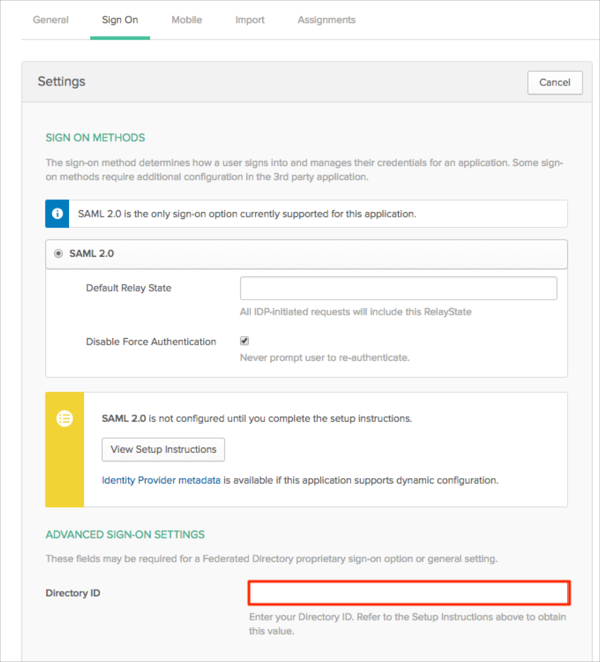Screen dimensions: 600x662
Task: Select the SAML 2.0 radio button
Action: coord(58,254)
